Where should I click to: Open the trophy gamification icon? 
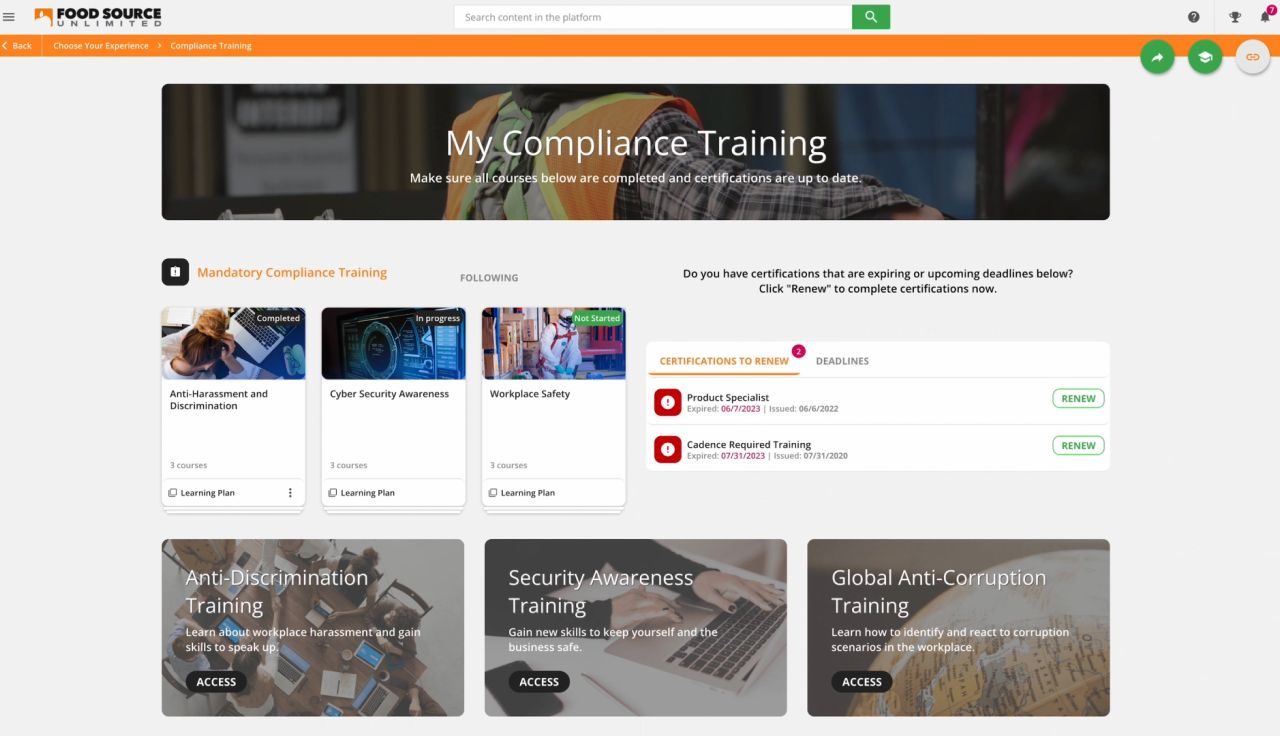tap(1235, 17)
